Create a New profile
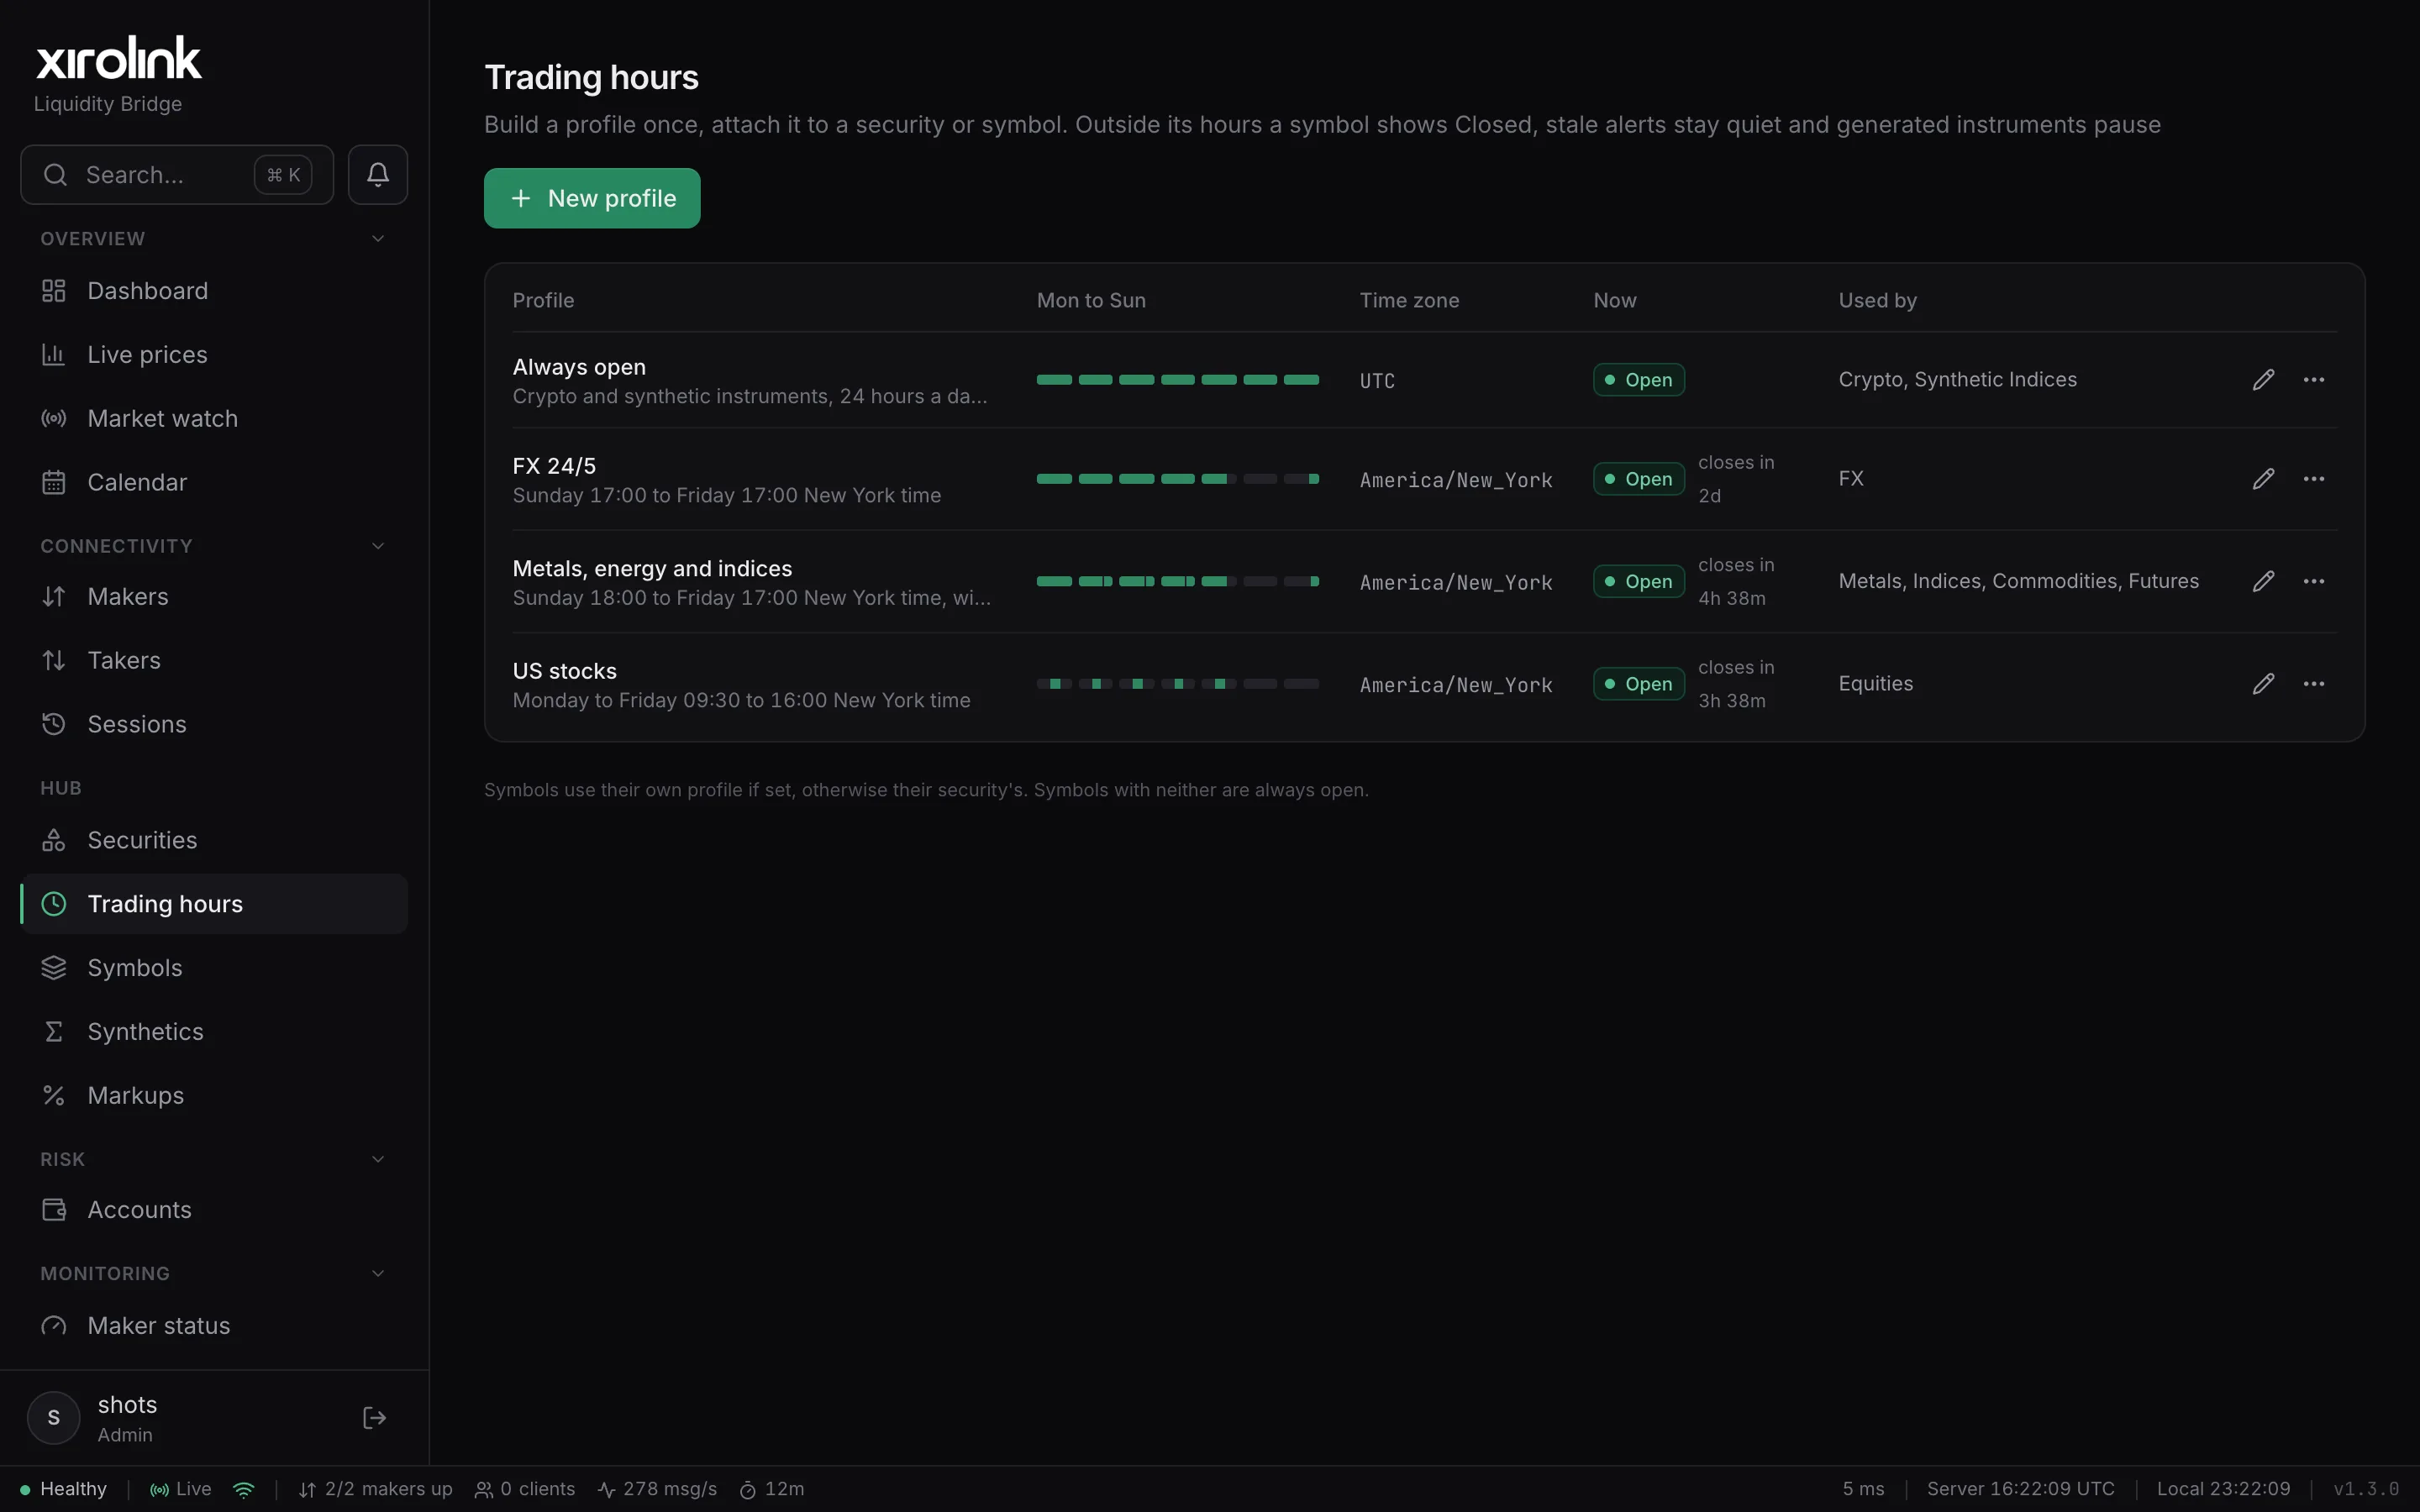 point(592,198)
